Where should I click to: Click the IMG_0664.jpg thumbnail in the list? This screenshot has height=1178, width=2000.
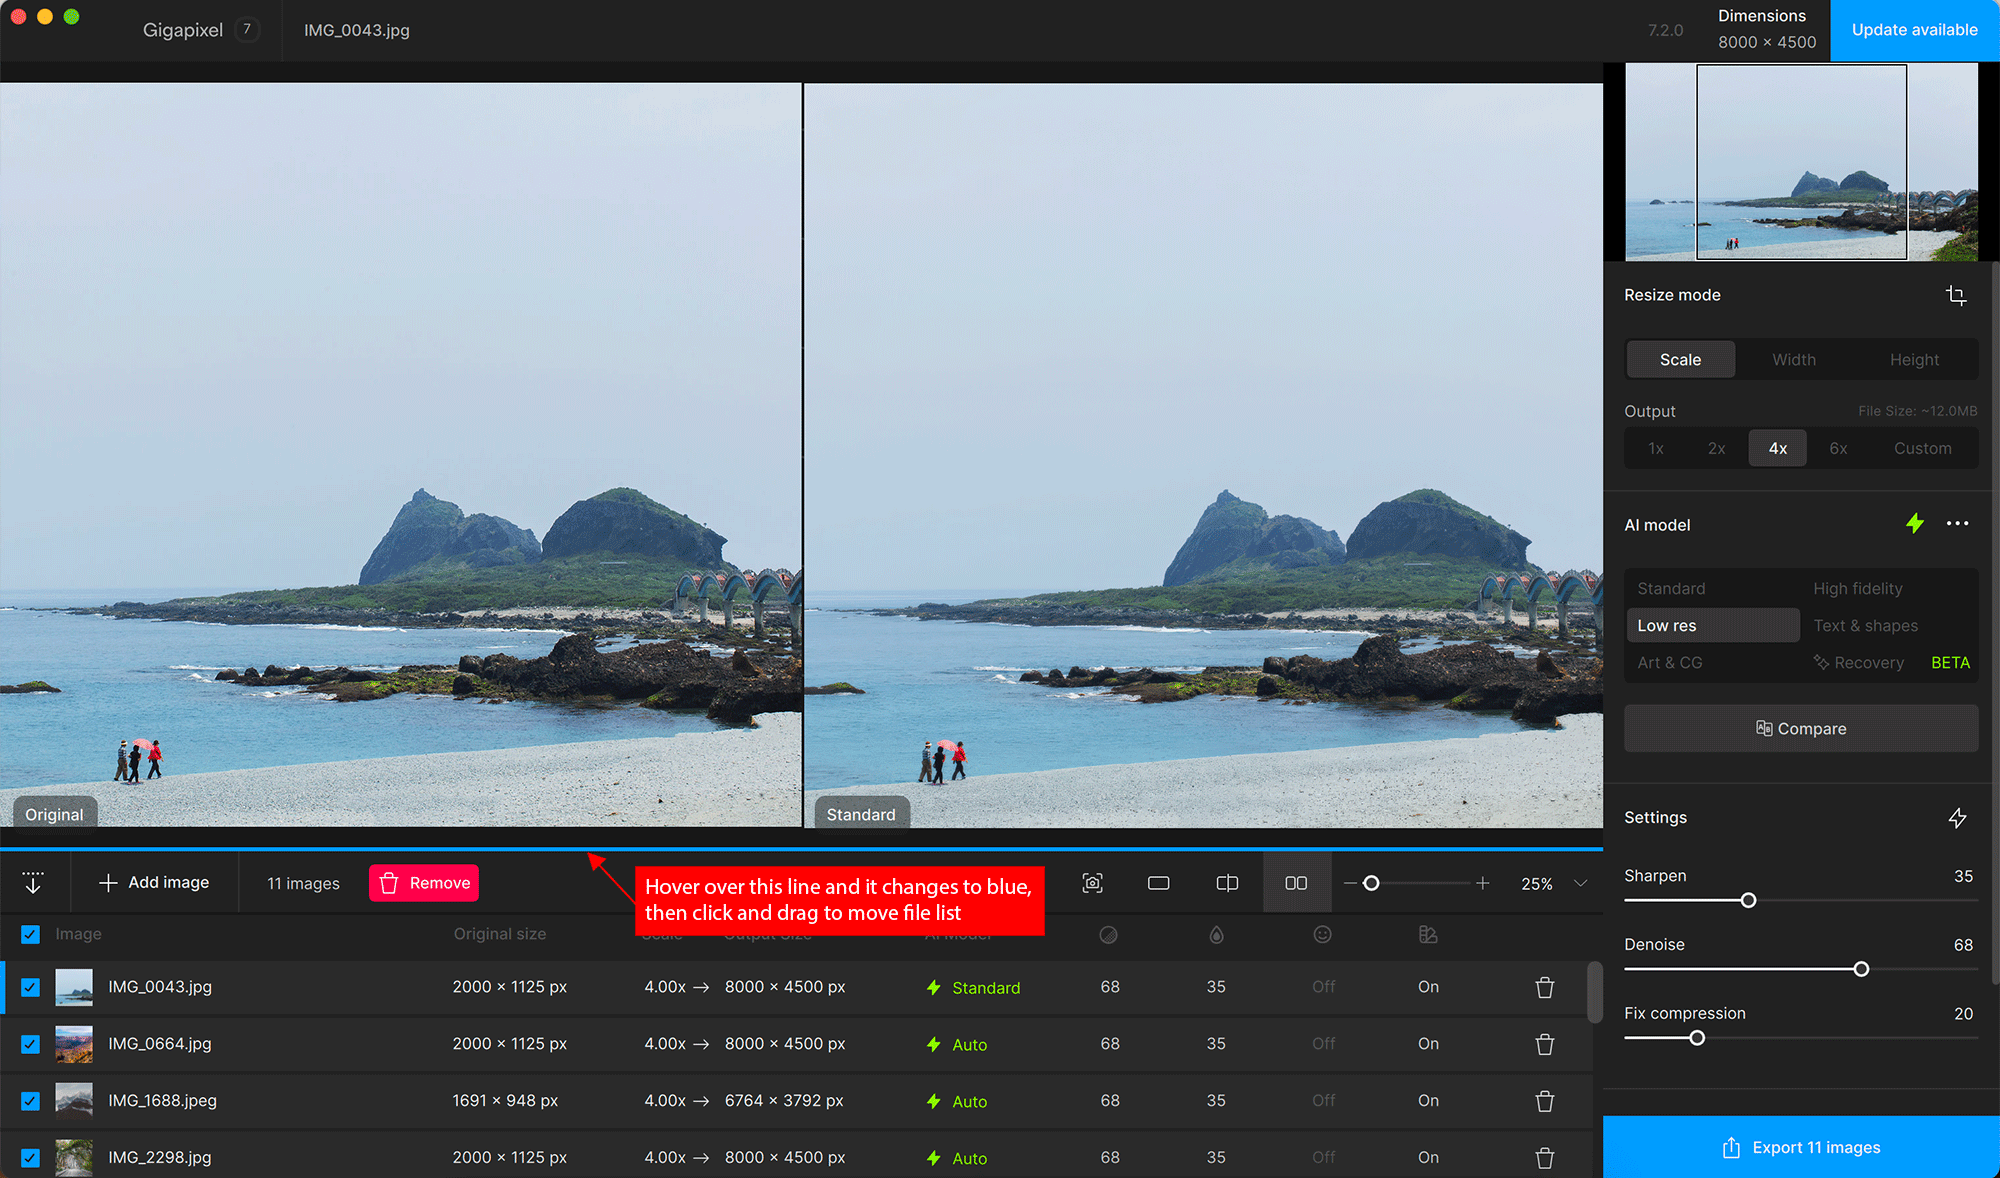(74, 1044)
